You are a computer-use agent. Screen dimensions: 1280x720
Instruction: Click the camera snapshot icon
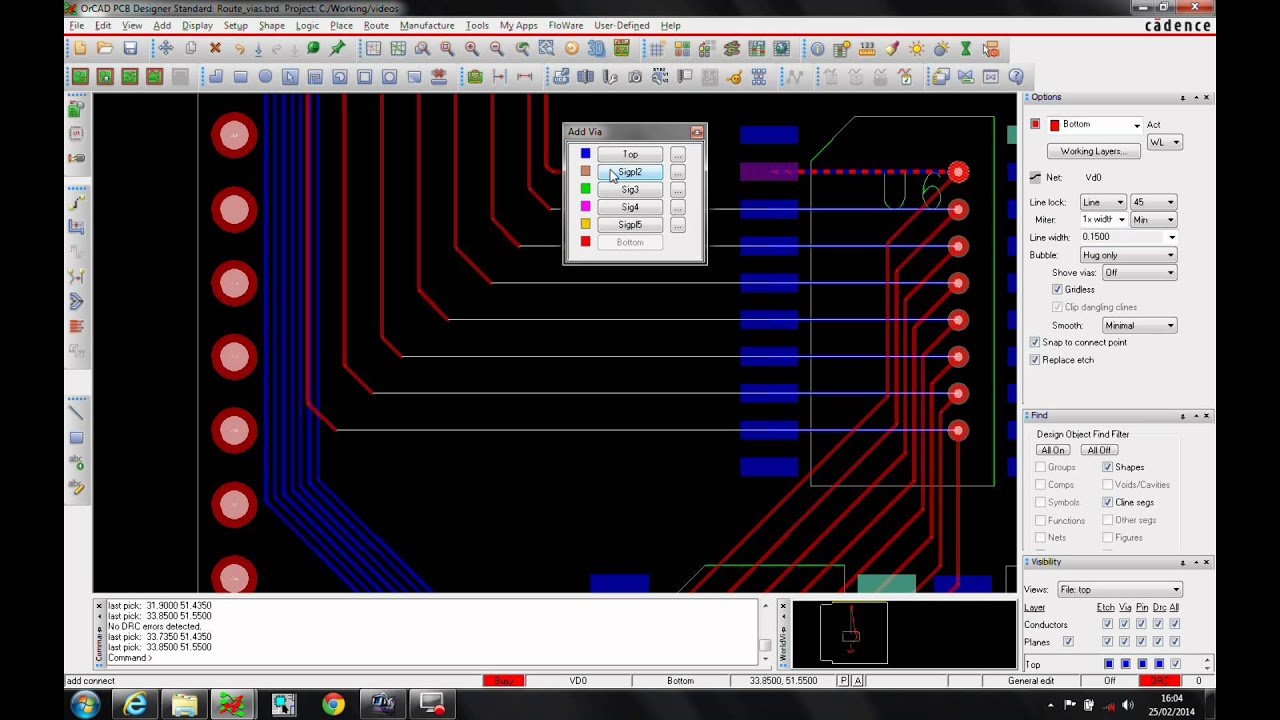[x=635, y=77]
